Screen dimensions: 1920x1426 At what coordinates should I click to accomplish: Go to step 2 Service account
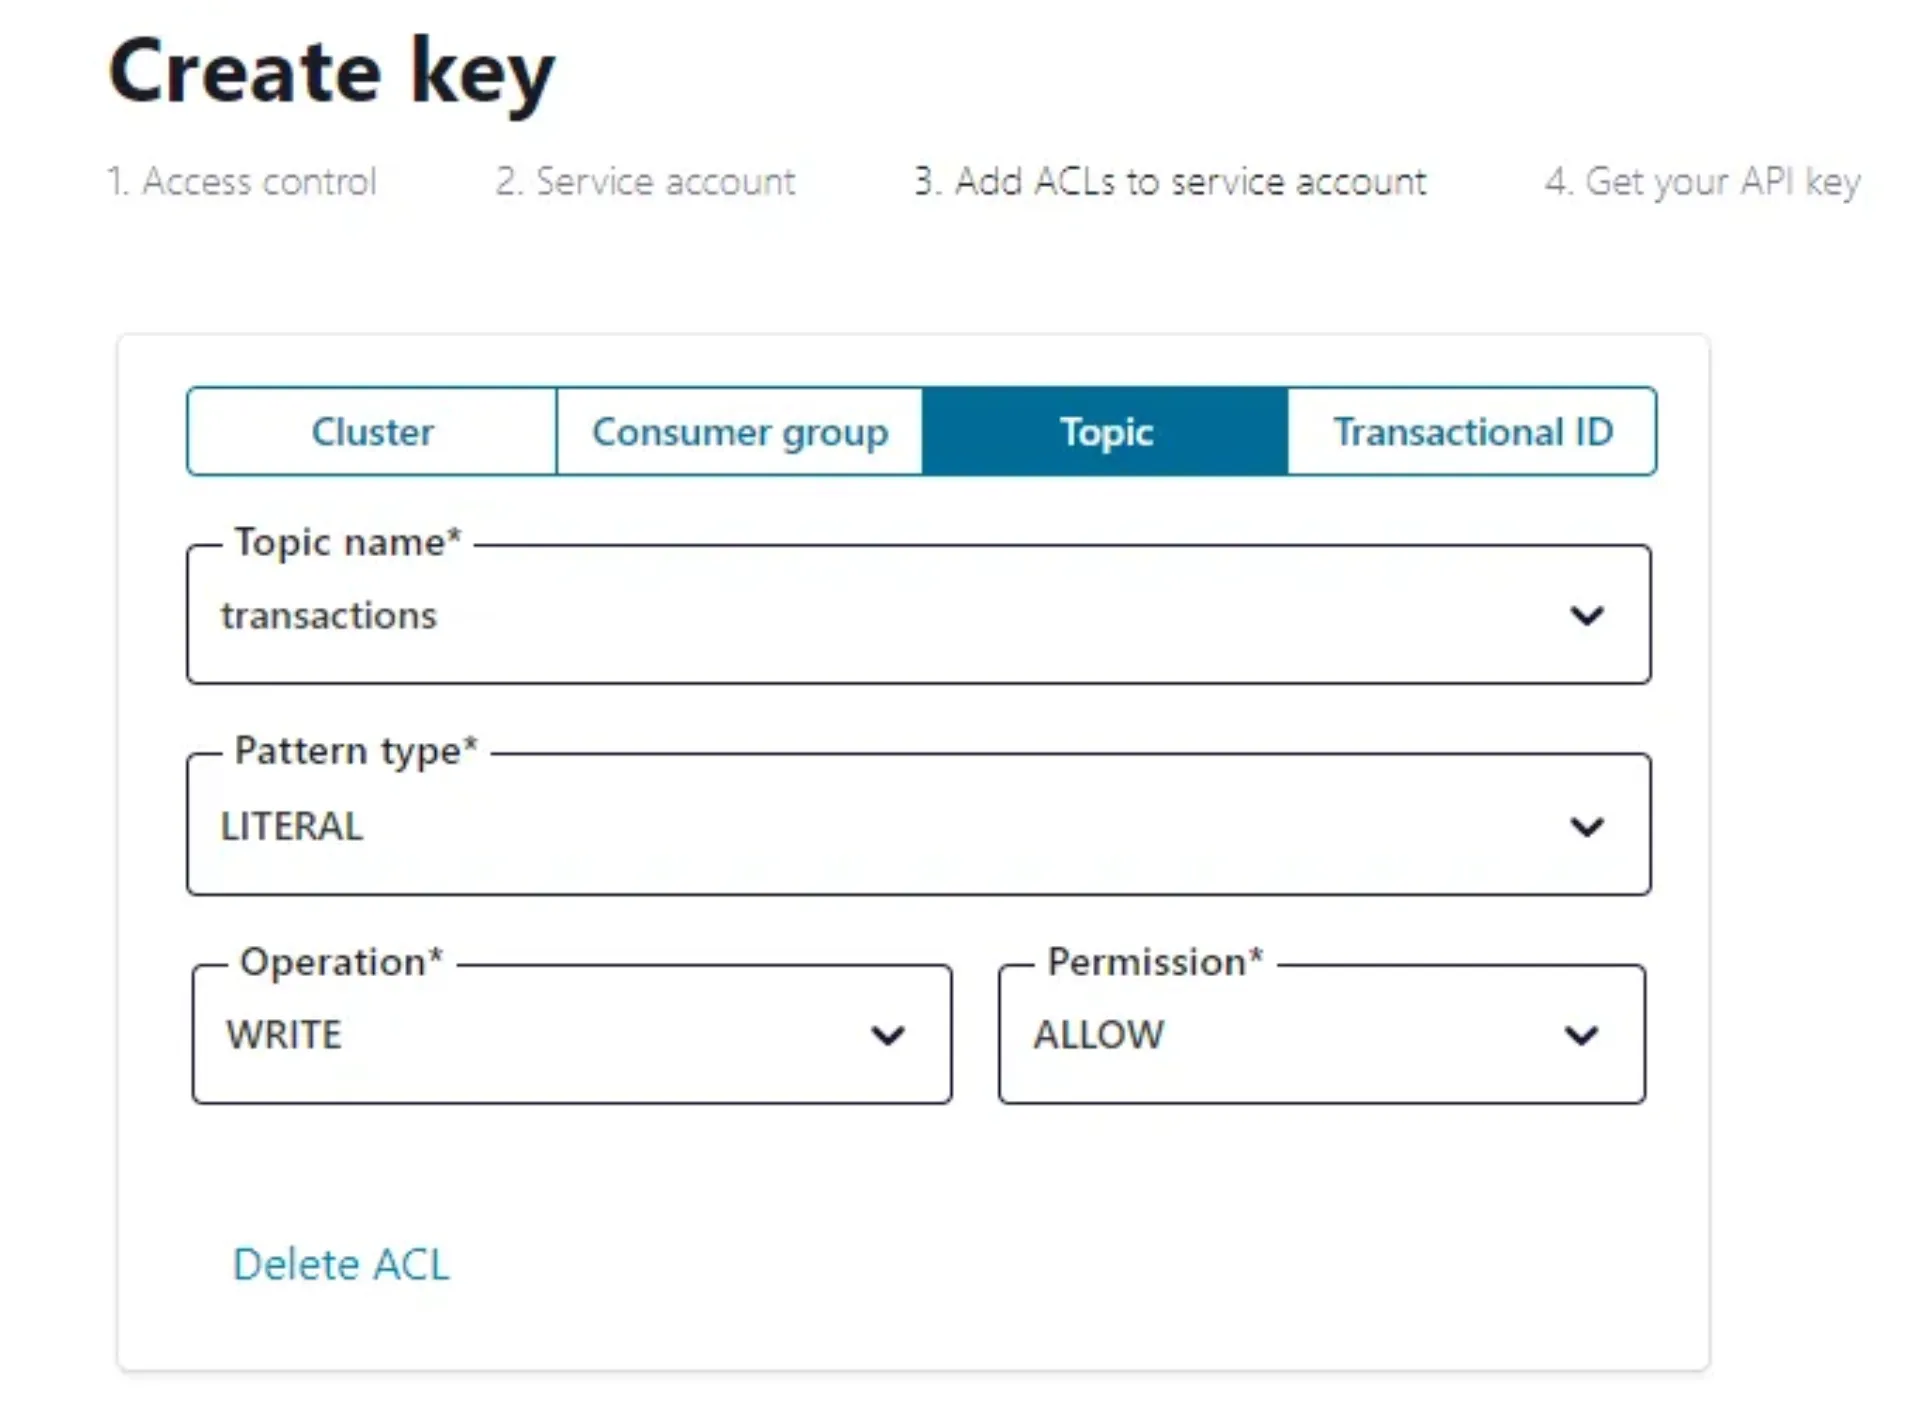click(645, 182)
